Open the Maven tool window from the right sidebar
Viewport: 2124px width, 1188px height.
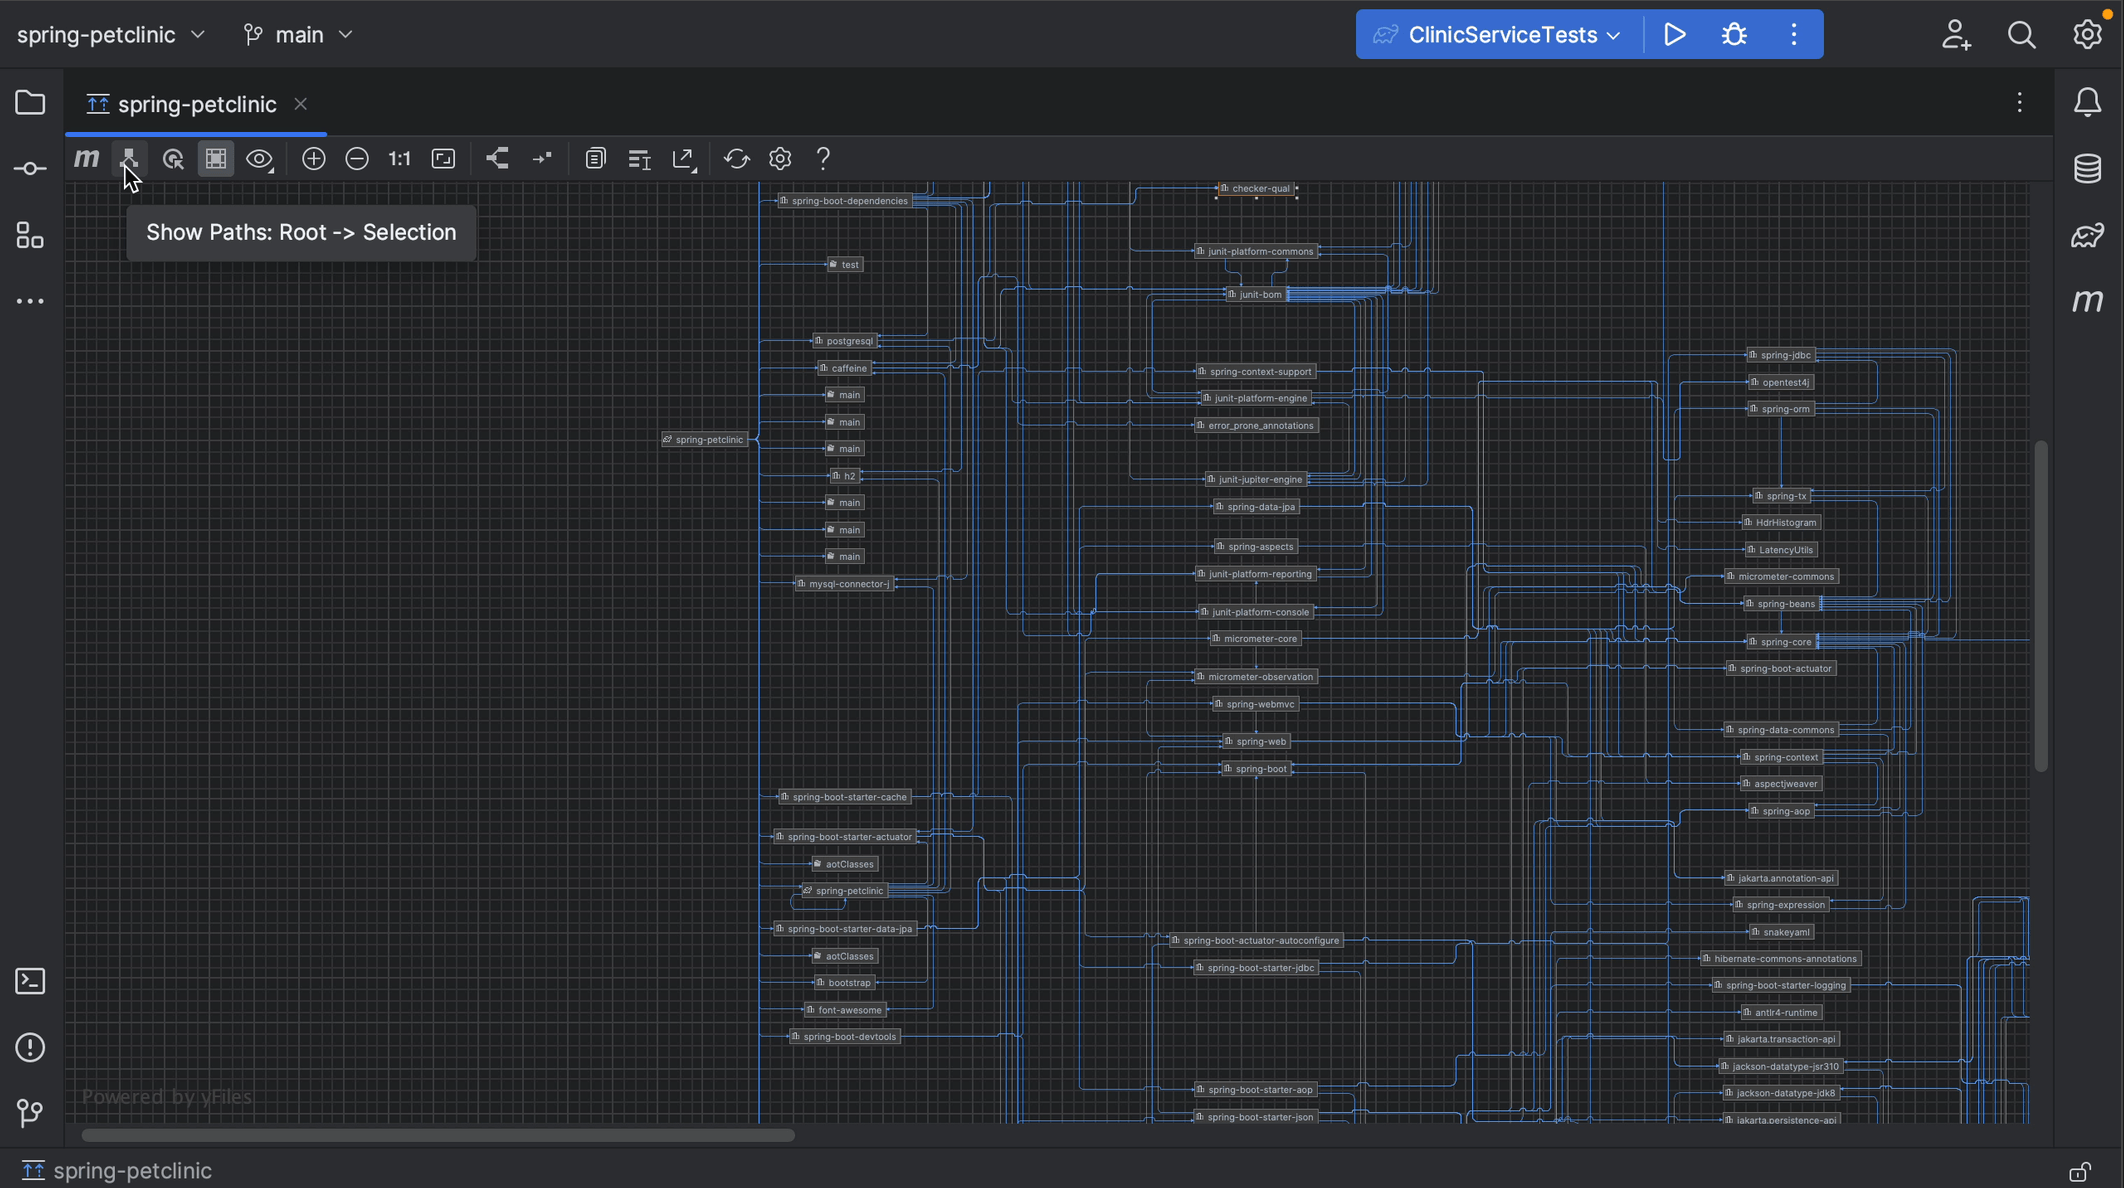pyautogui.click(x=2088, y=300)
